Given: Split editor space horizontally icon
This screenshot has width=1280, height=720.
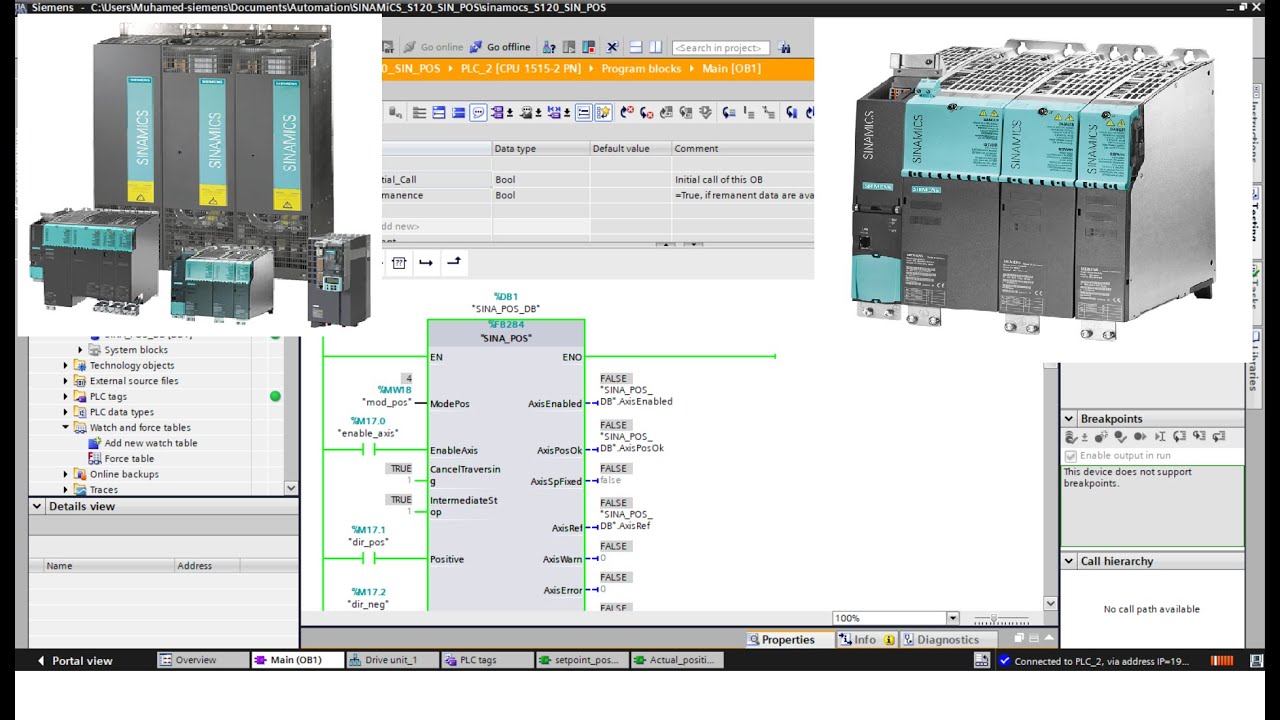Looking at the screenshot, I should [x=636, y=47].
